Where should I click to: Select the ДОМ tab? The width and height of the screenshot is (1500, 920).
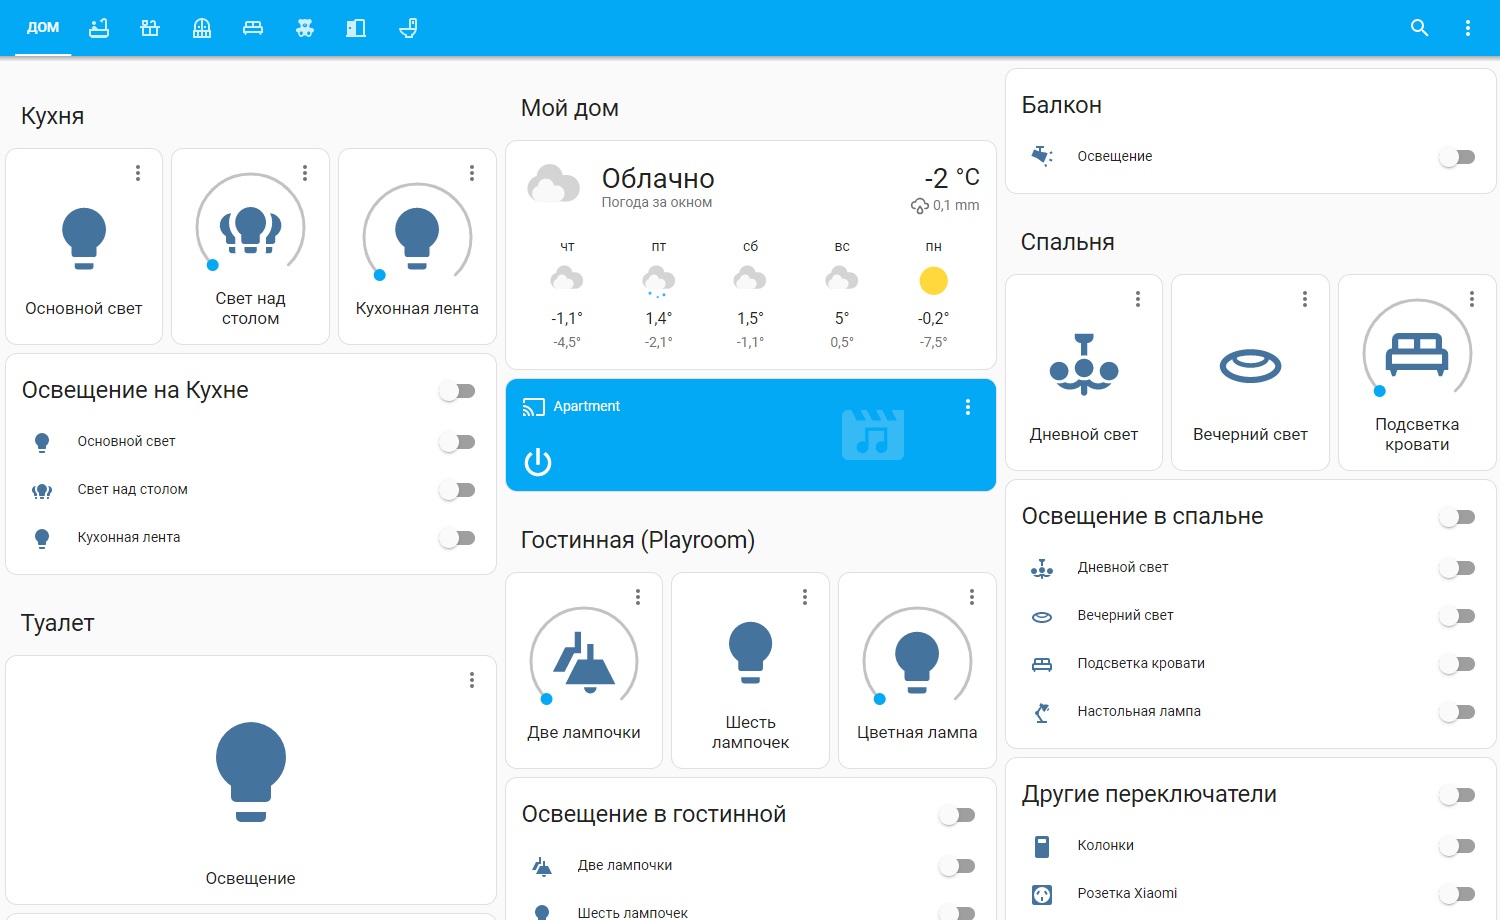coord(43,28)
